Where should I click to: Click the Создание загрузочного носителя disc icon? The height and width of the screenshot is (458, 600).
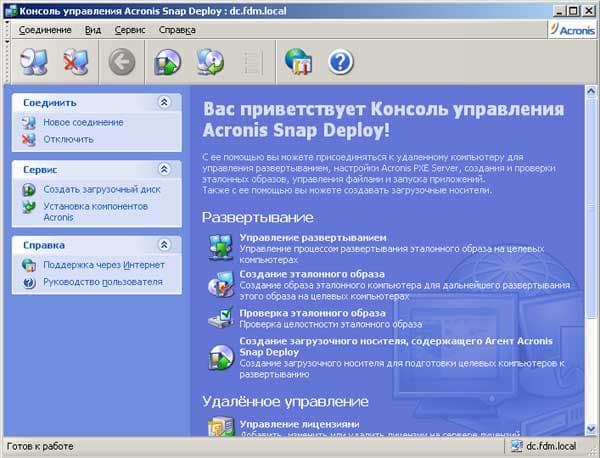tap(221, 357)
